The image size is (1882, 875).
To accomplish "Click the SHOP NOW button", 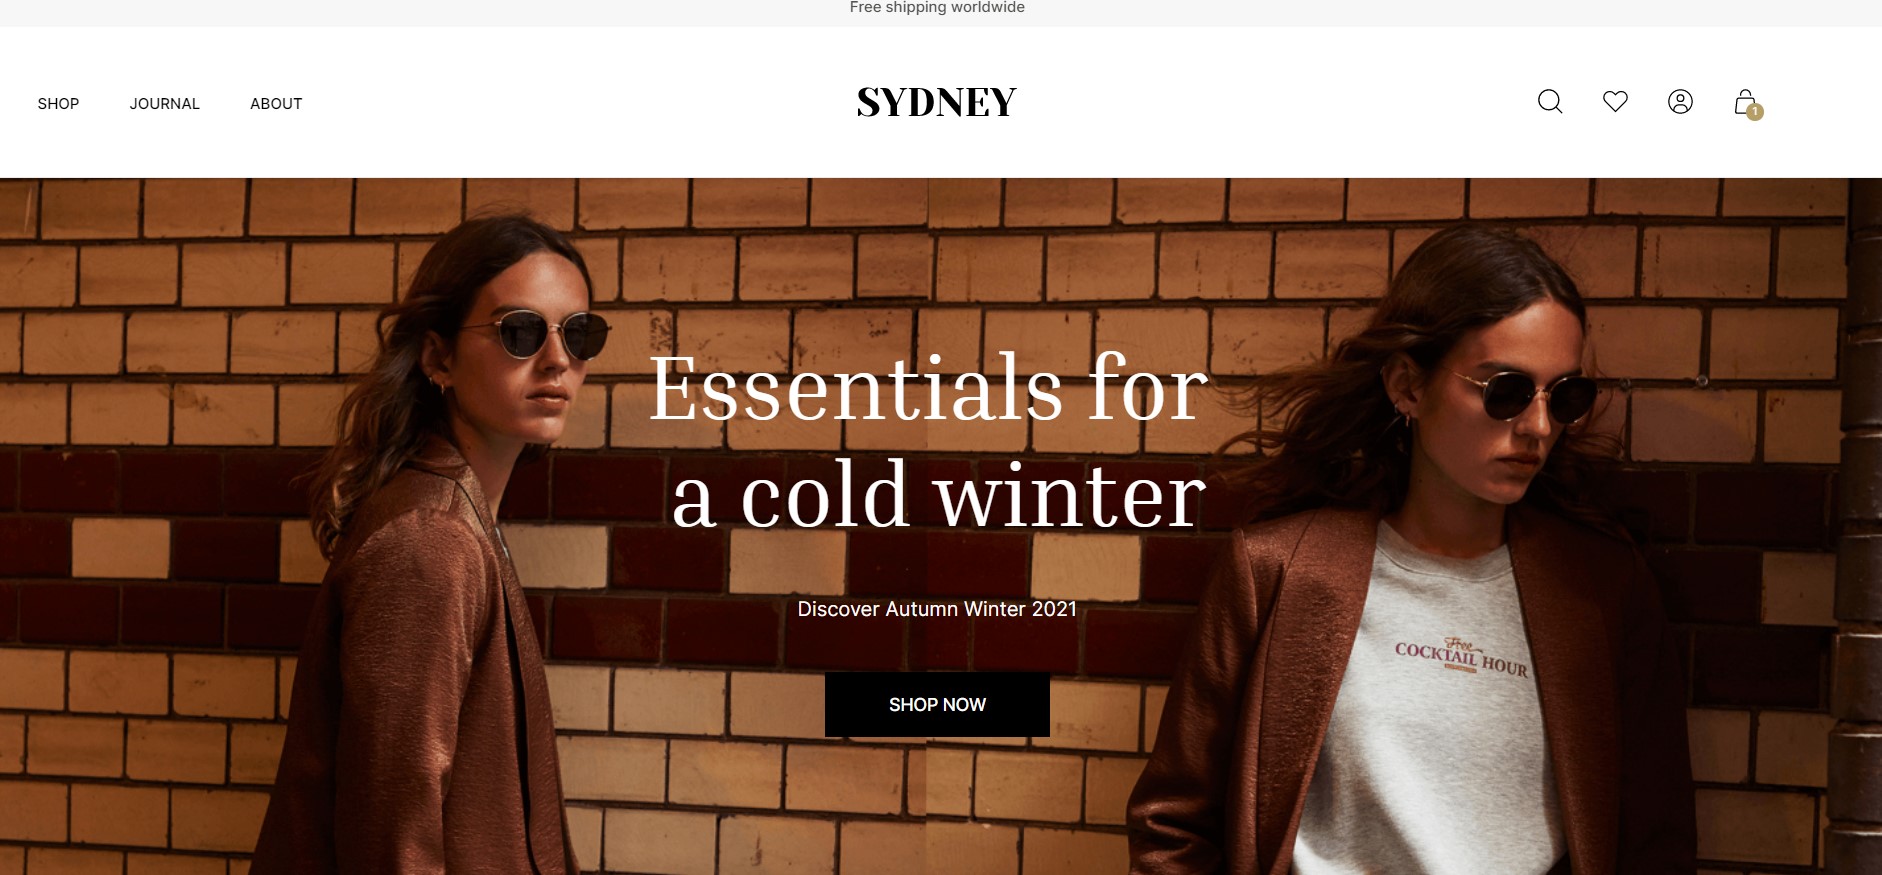I will point(937,705).
